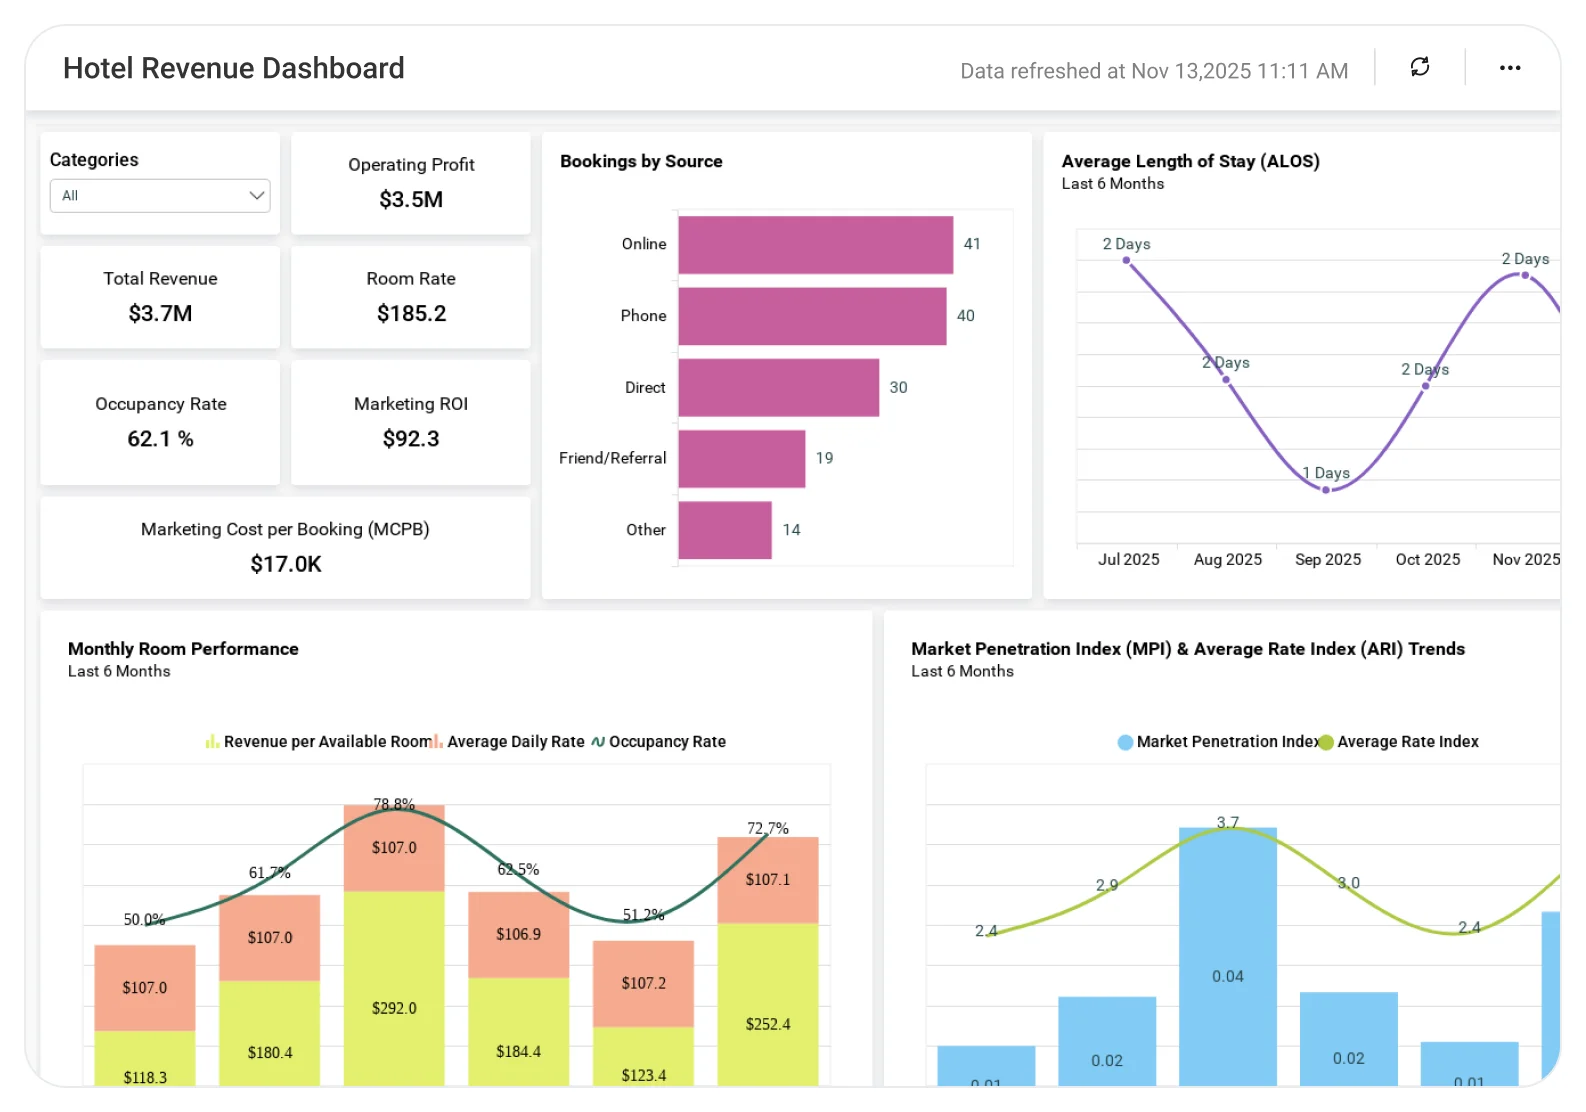
Task: Toggle Revenue per Available Room legend item
Action: pos(318,742)
